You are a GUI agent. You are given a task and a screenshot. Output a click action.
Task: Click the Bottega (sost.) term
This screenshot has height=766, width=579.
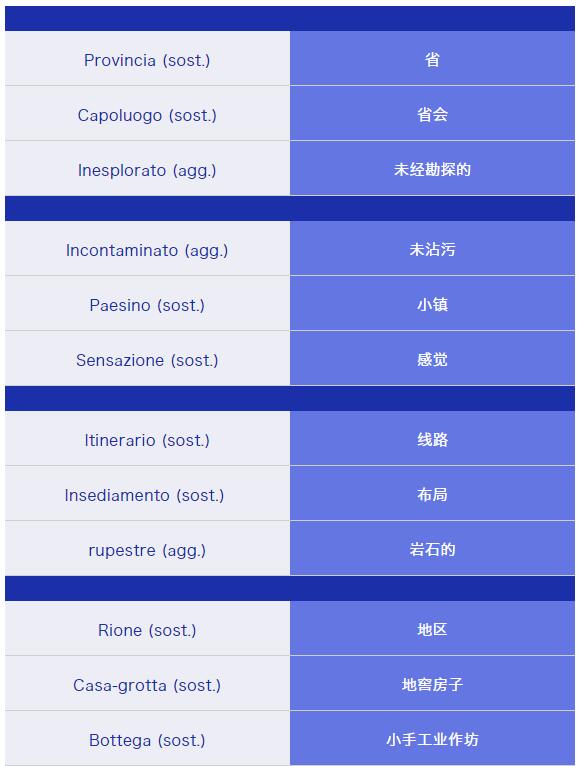click(147, 739)
